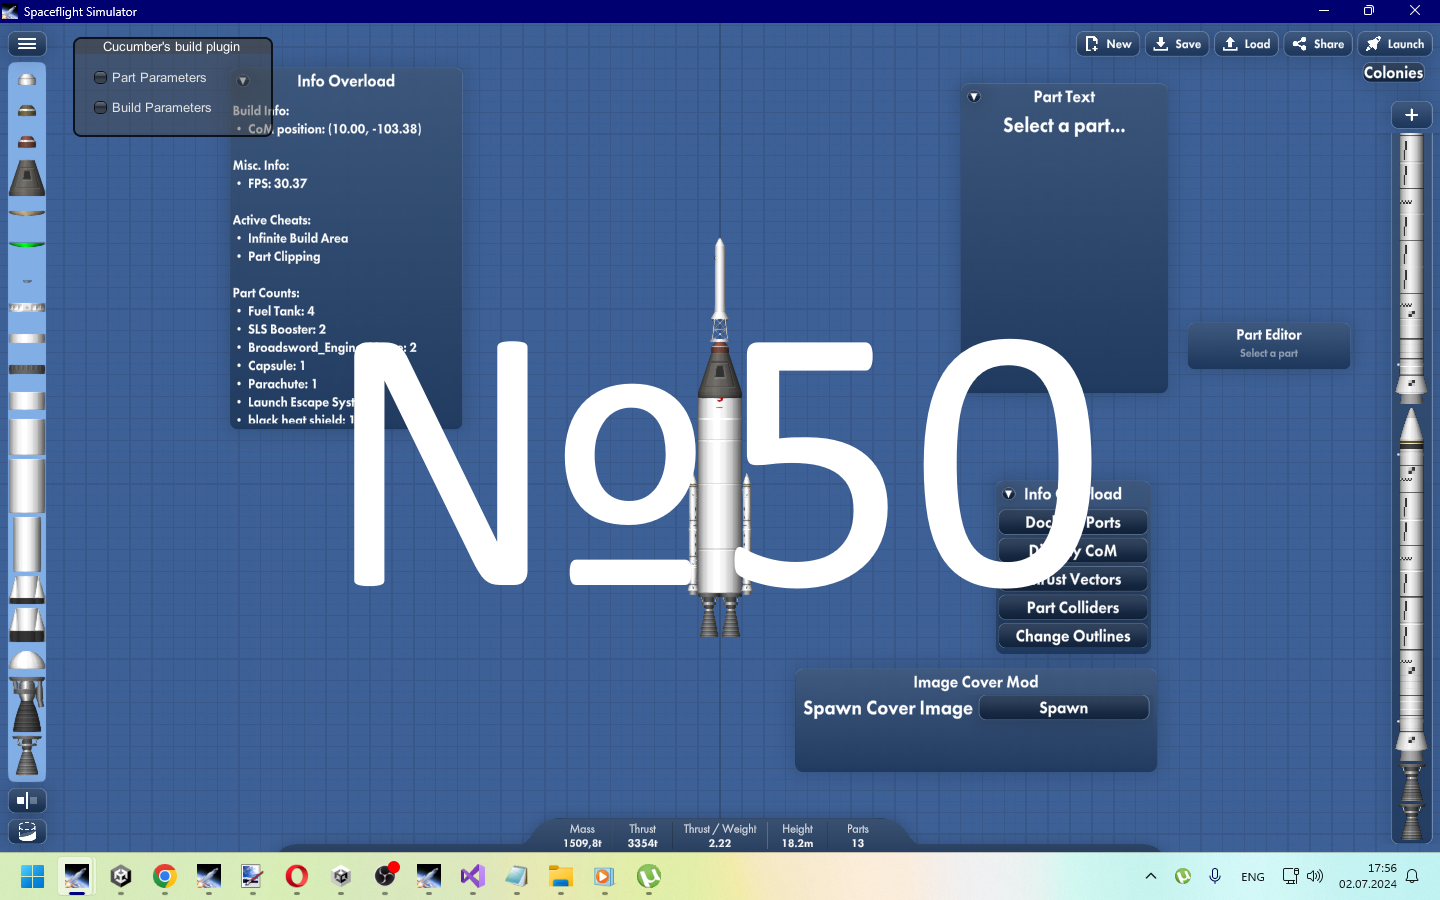Open uTorrent from the taskbar
The image size is (1440, 900).
(x=649, y=877)
